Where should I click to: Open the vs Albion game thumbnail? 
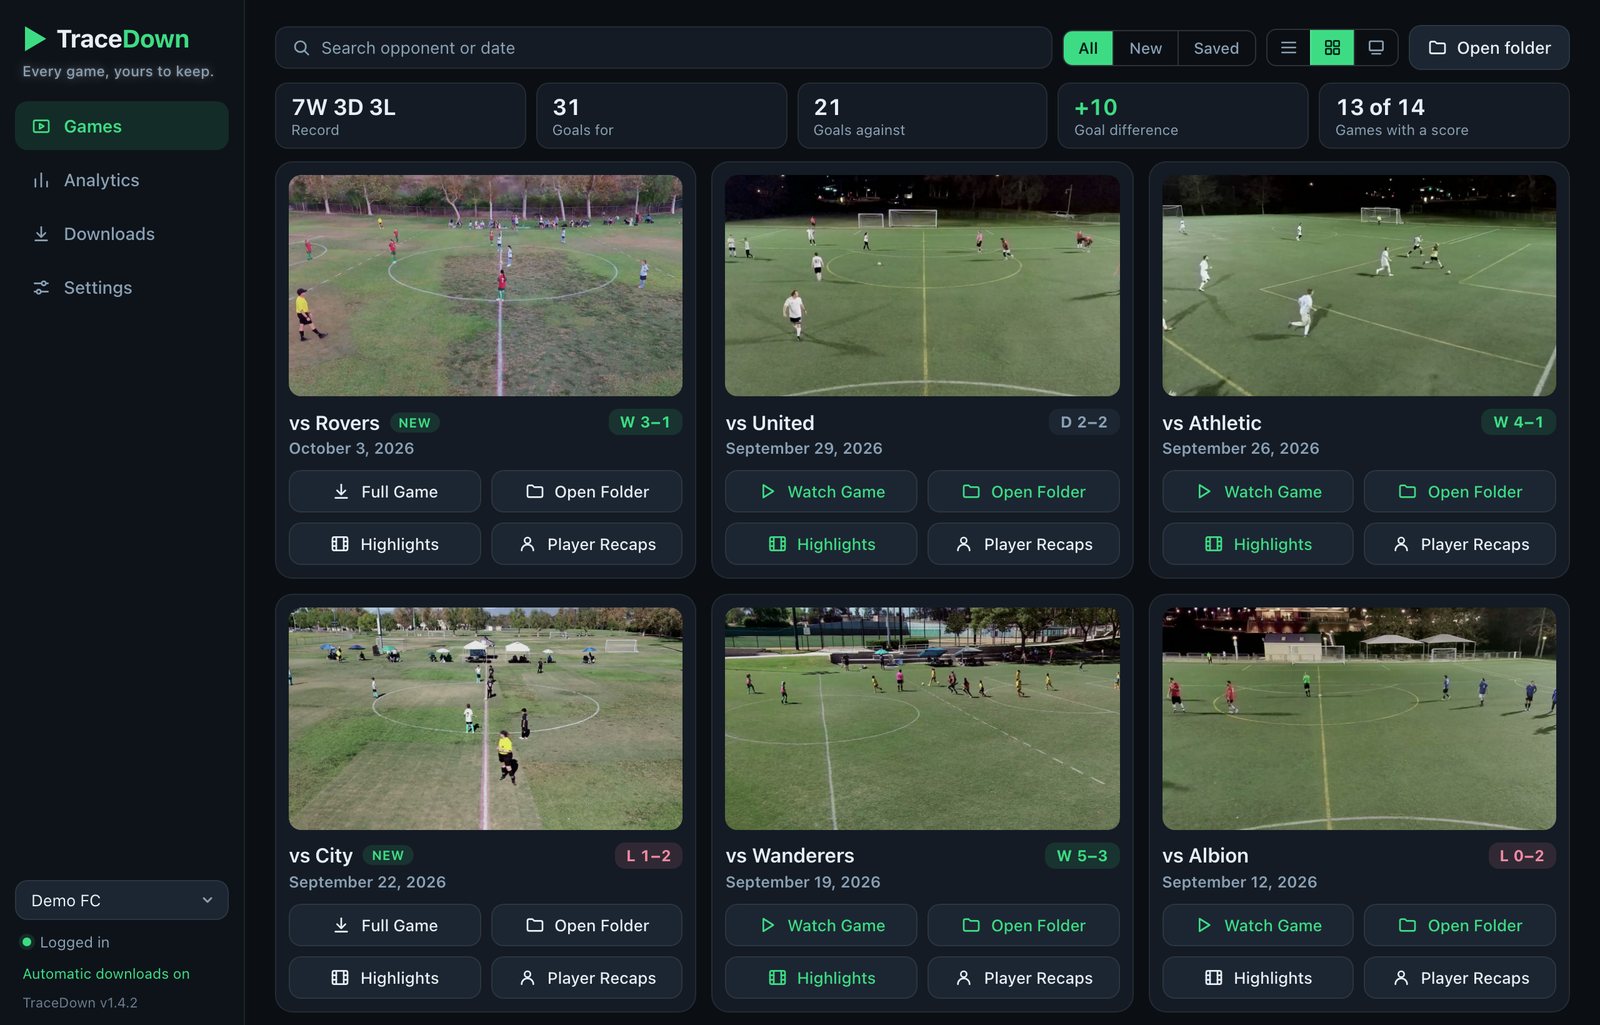tap(1359, 719)
